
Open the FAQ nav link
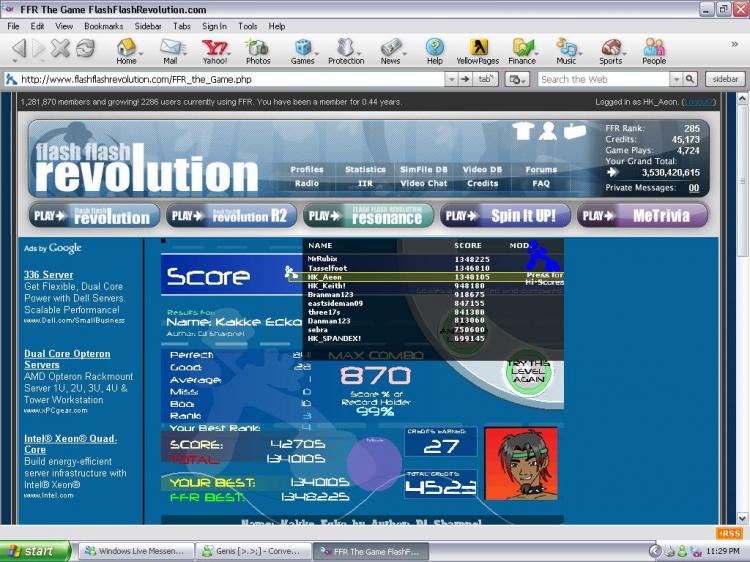[x=541, y=184]
